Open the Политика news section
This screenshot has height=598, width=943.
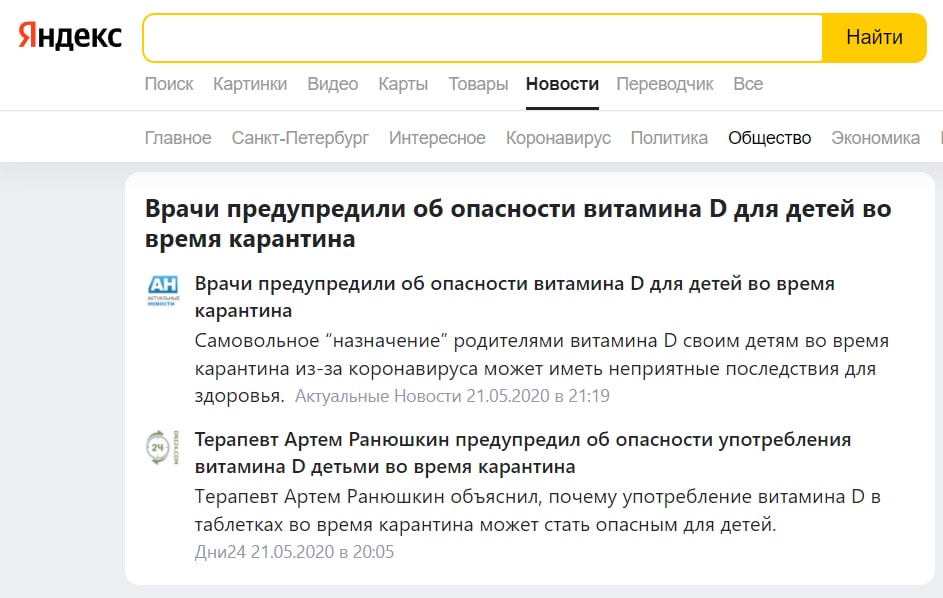coord(669,138)
